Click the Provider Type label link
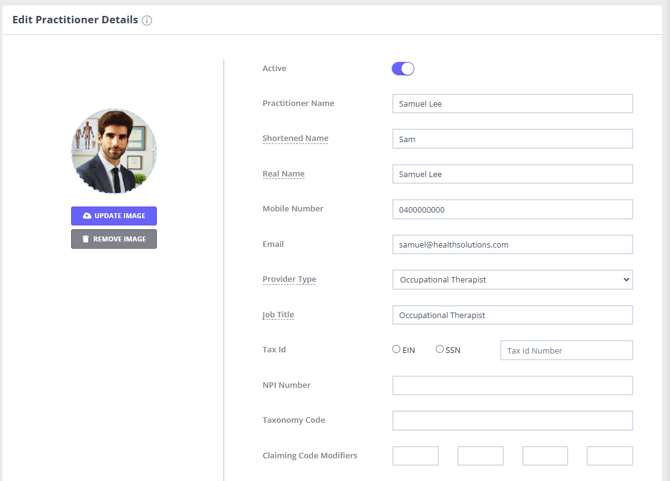Screen dimensions: 670x481 point(289,279)
